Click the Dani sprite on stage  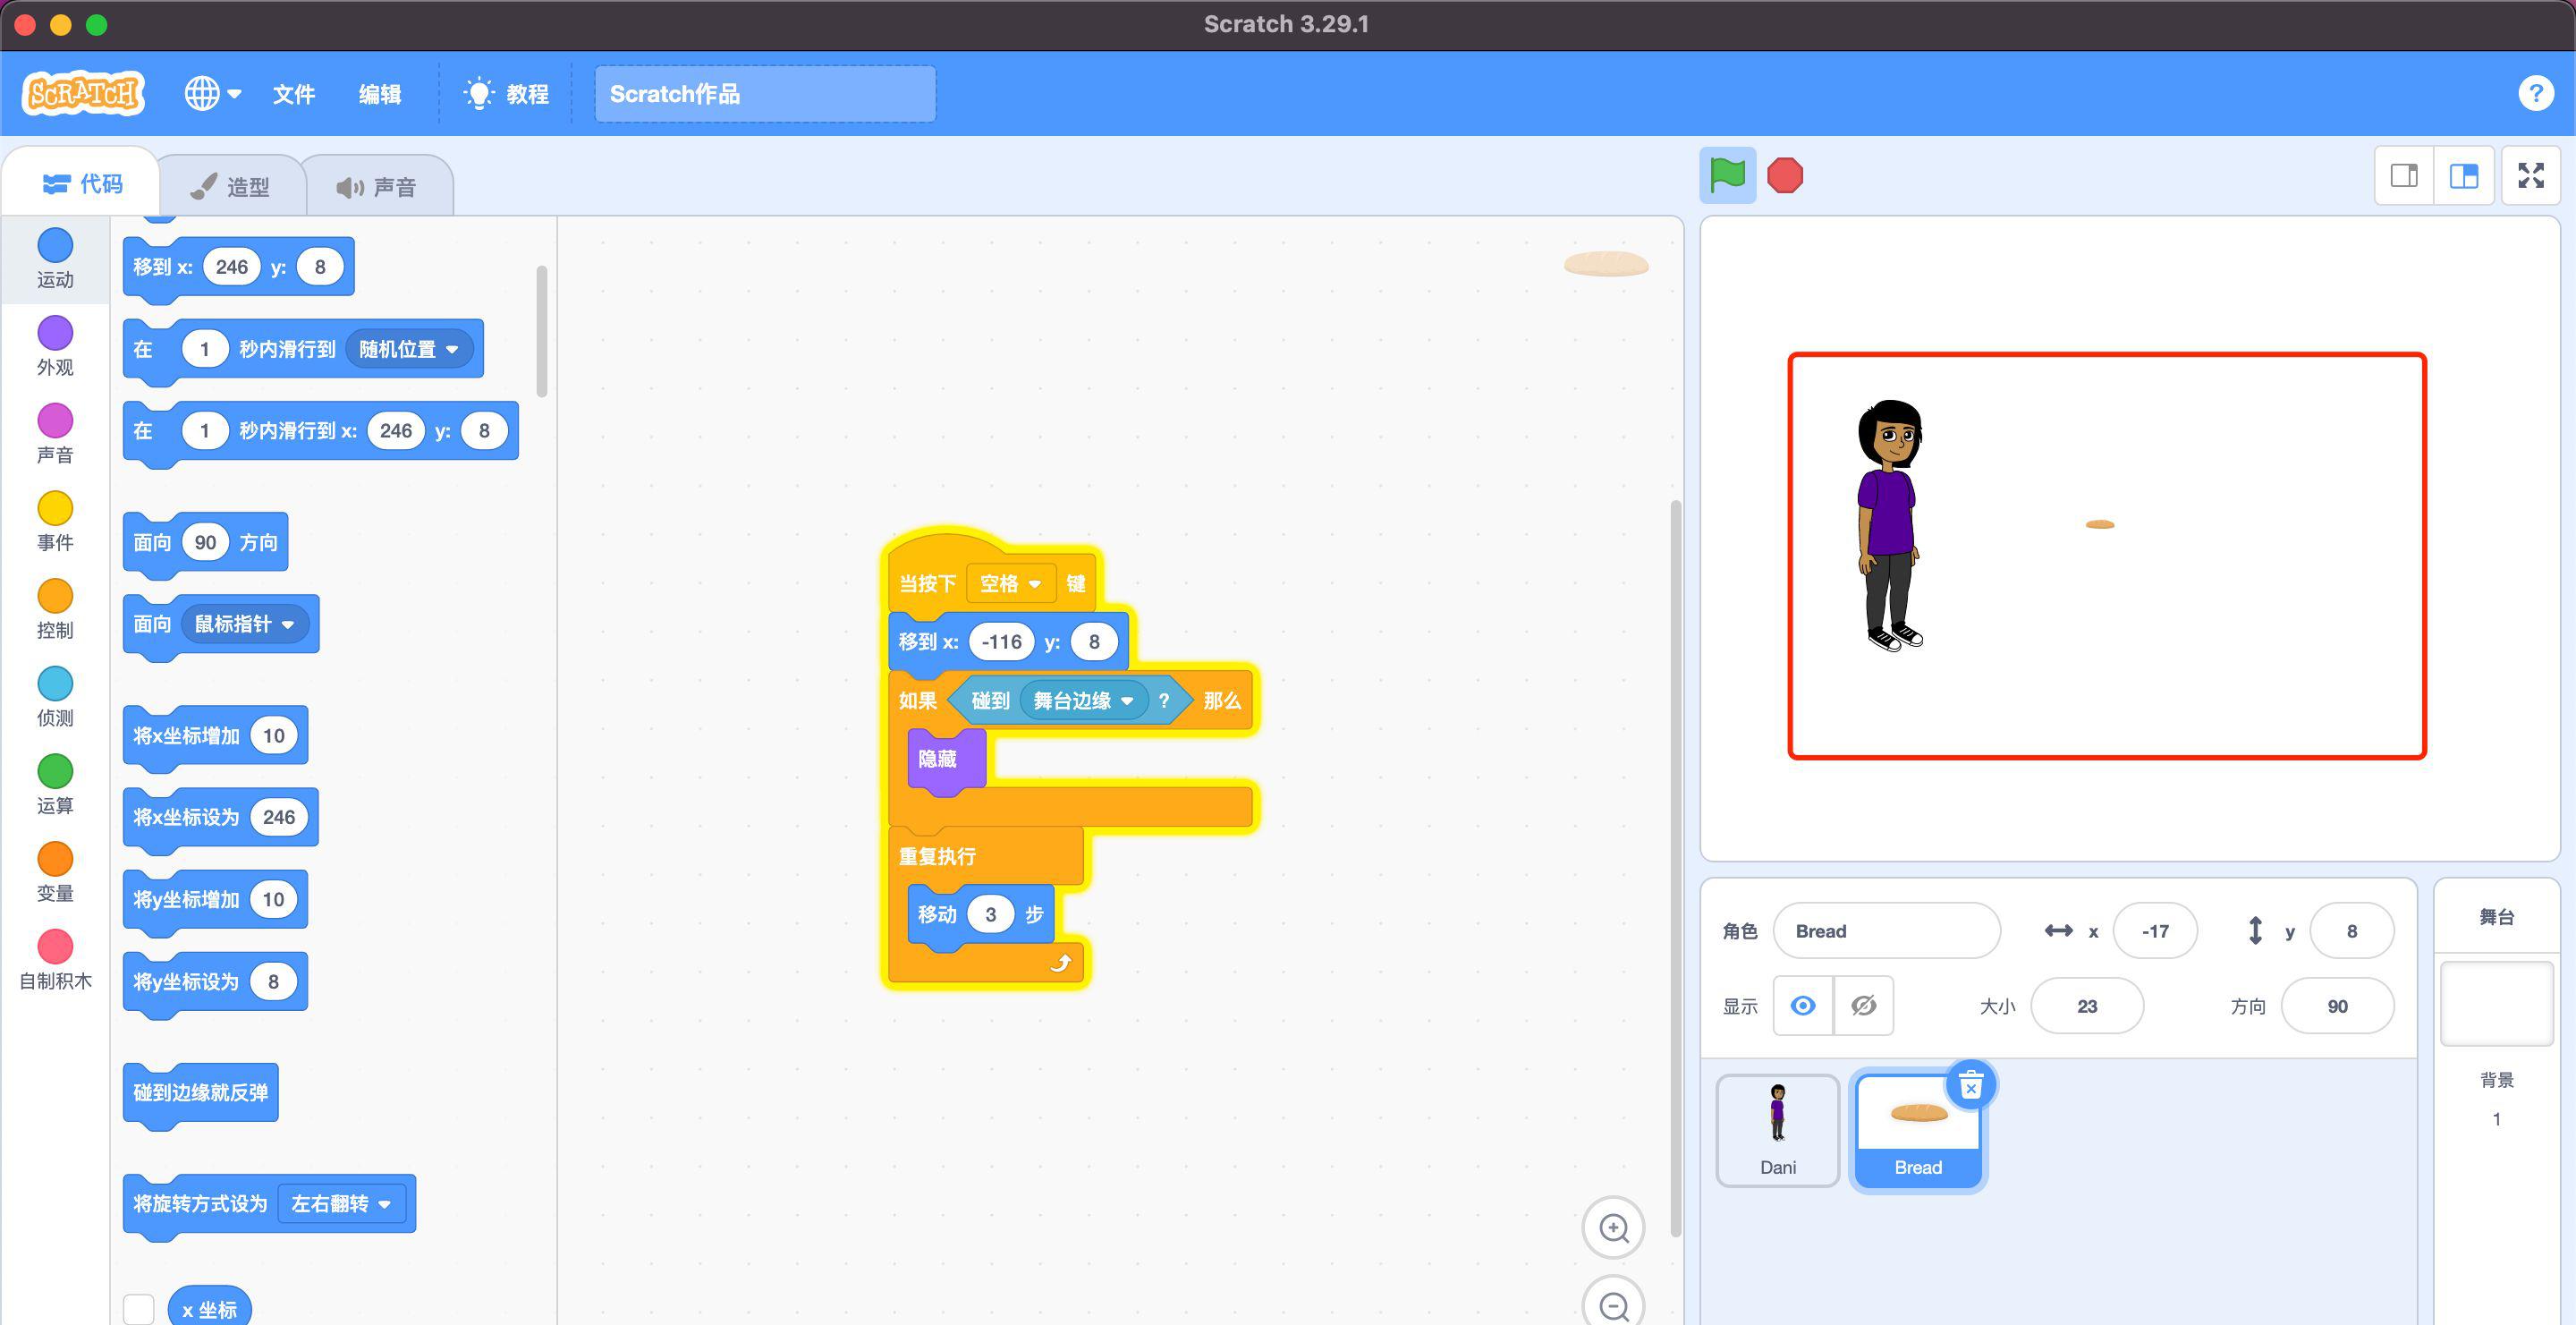tap(1889, 525)
